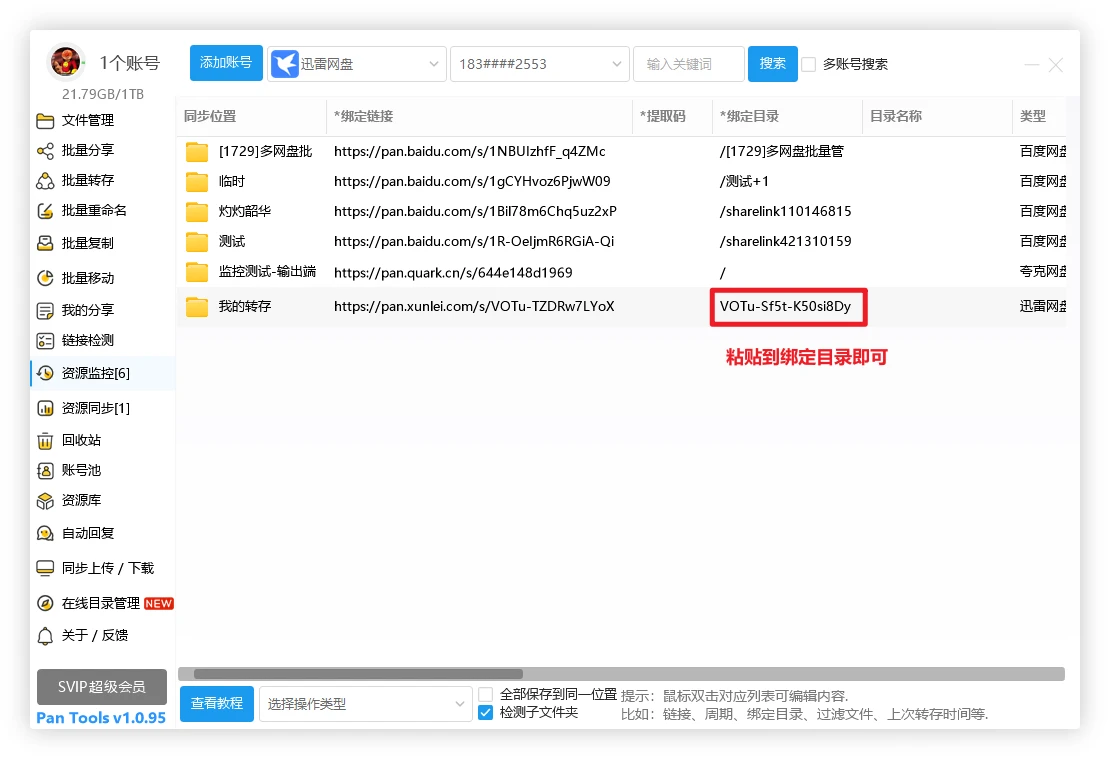The image size is (1110, 759).
Task: Click the 链接检测 link check icon
Action: click(x=45, y=341)
